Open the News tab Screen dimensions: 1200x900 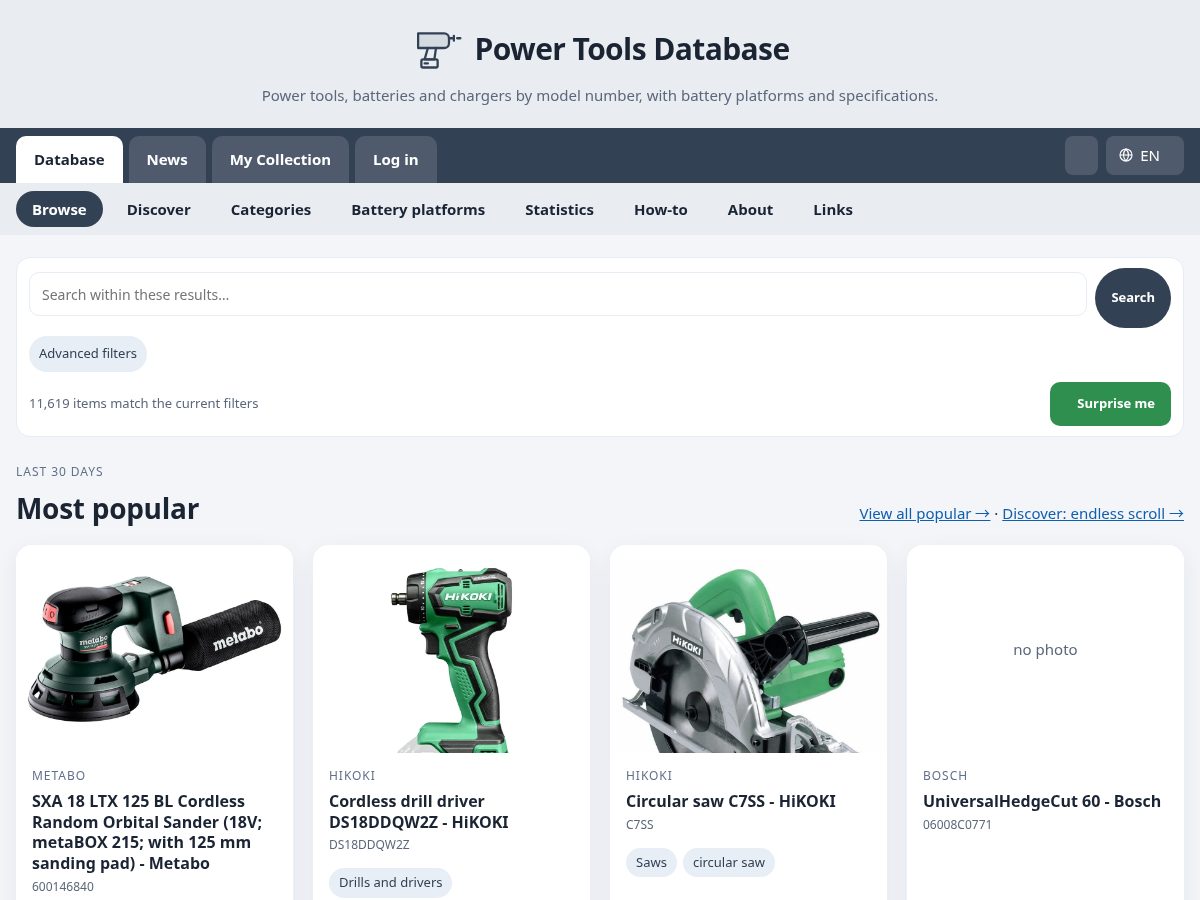tap(167, 160)
